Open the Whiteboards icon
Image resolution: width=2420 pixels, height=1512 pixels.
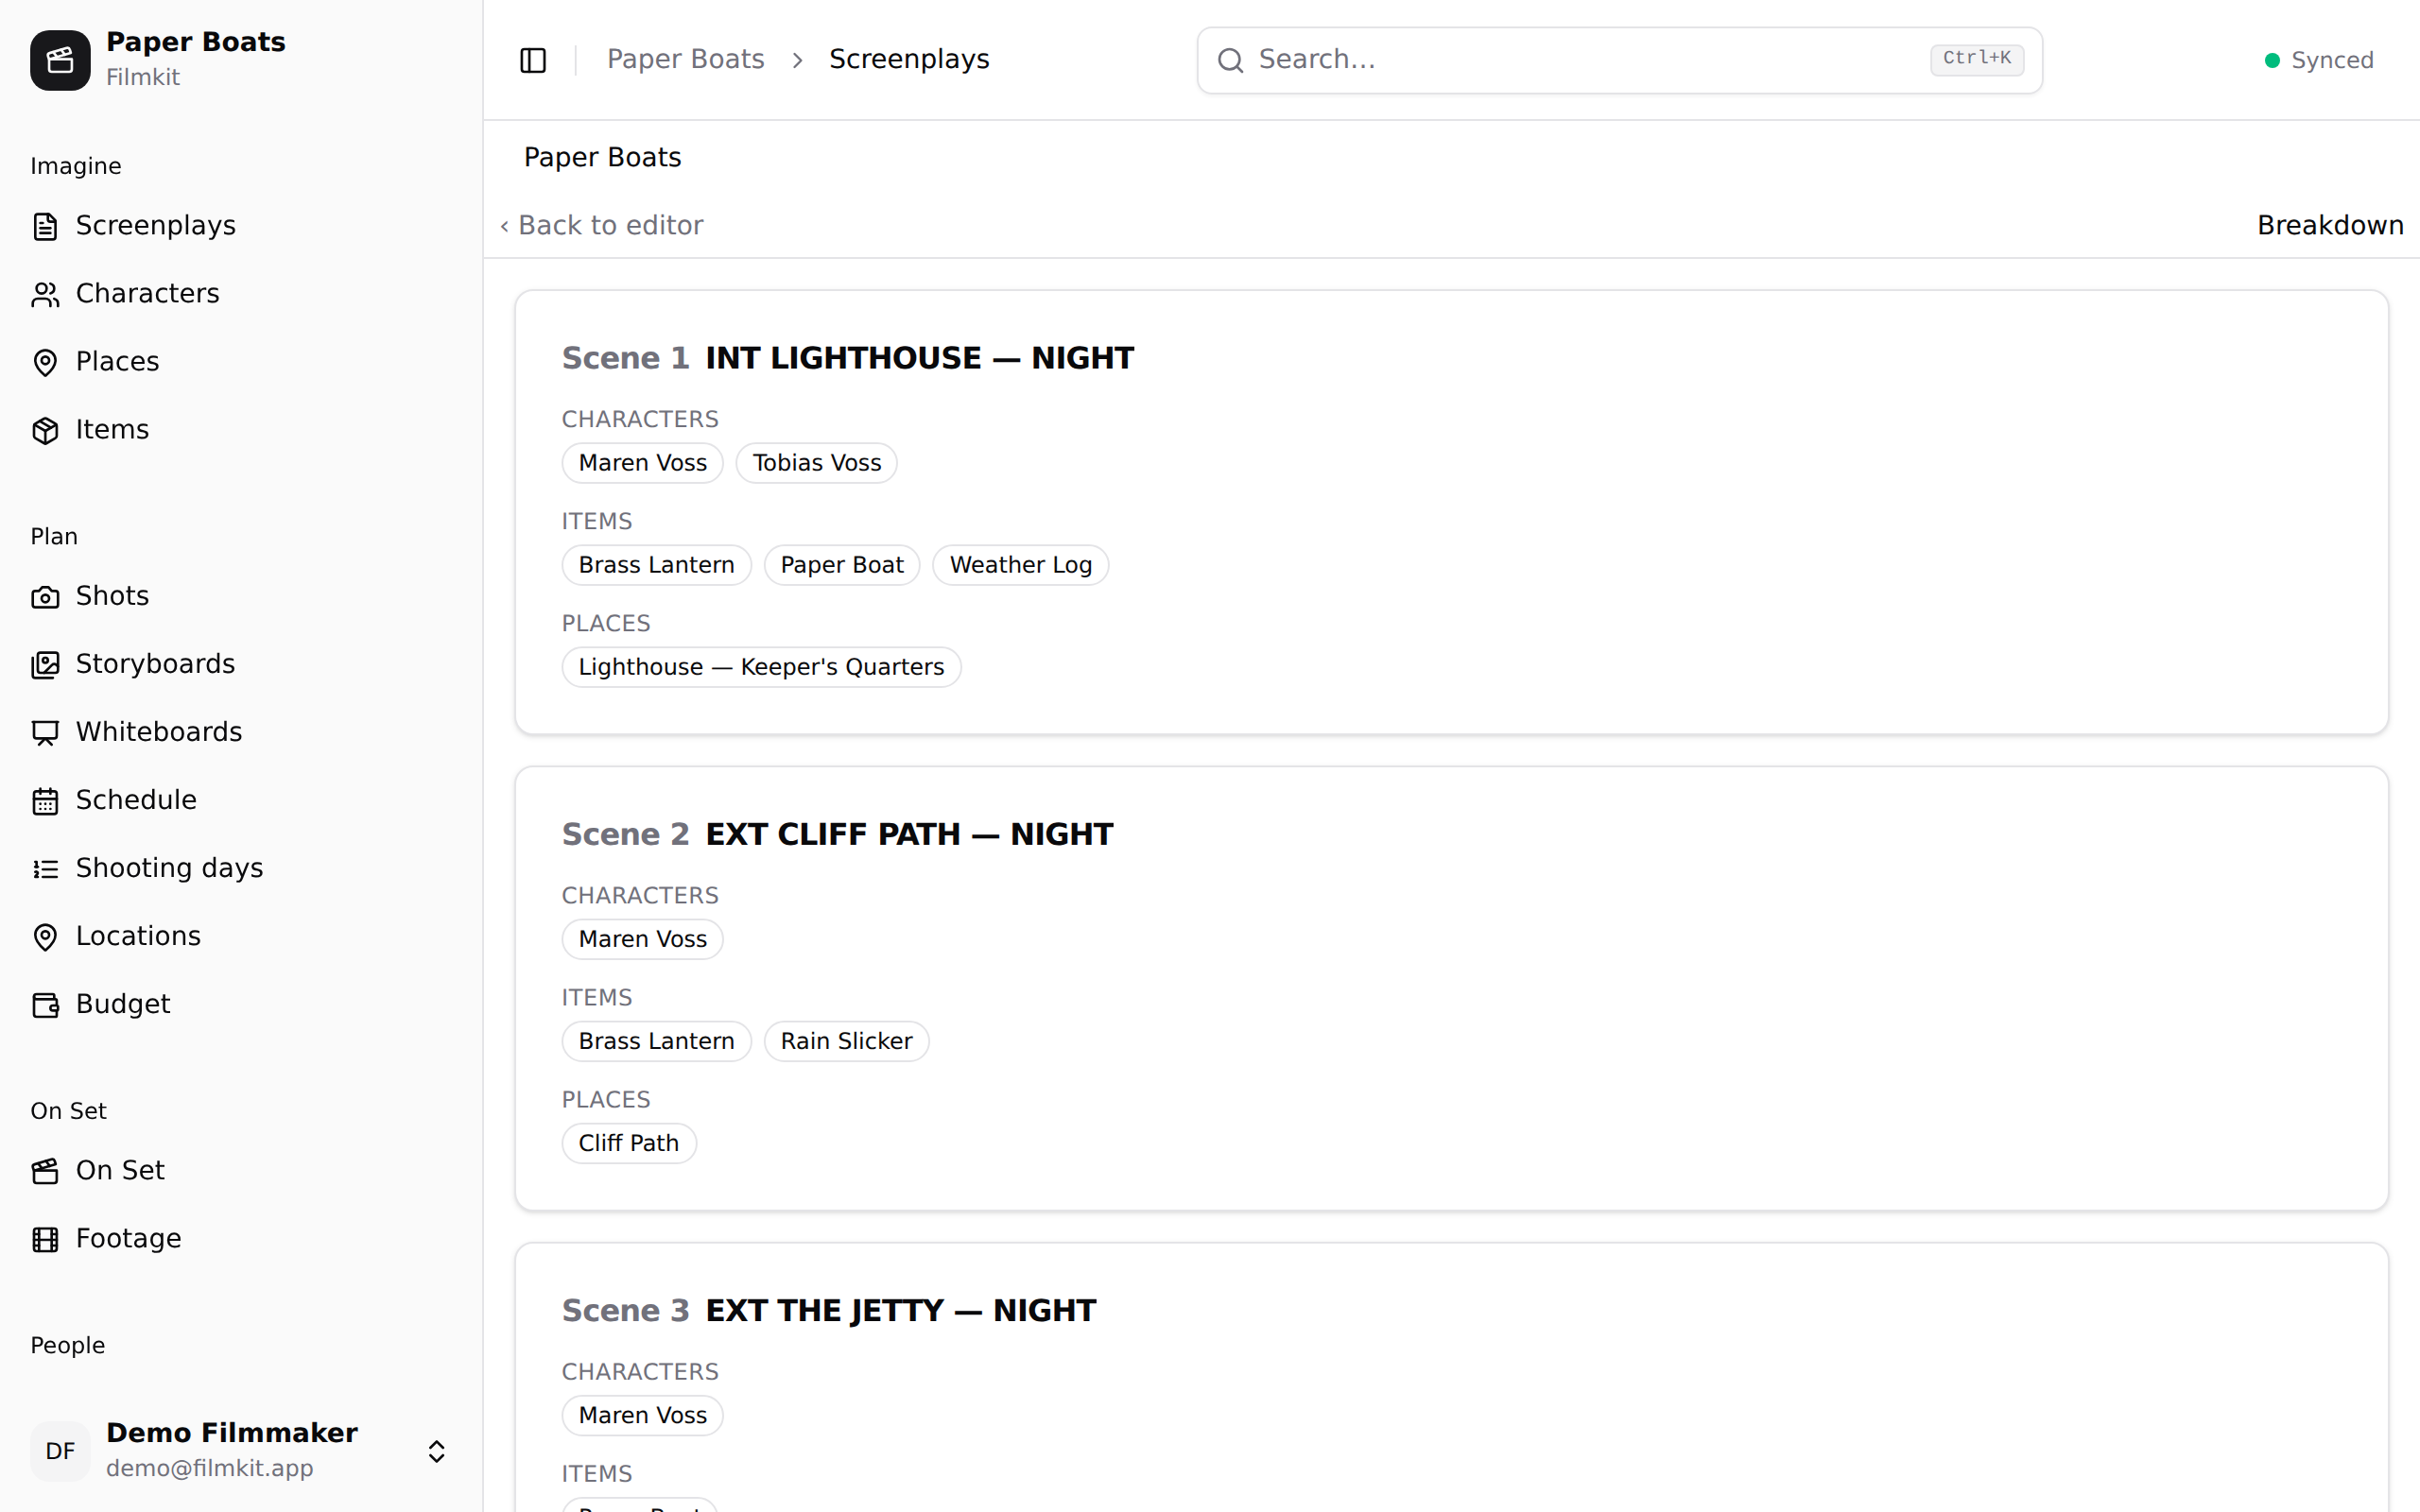click(x=45, y=732)
